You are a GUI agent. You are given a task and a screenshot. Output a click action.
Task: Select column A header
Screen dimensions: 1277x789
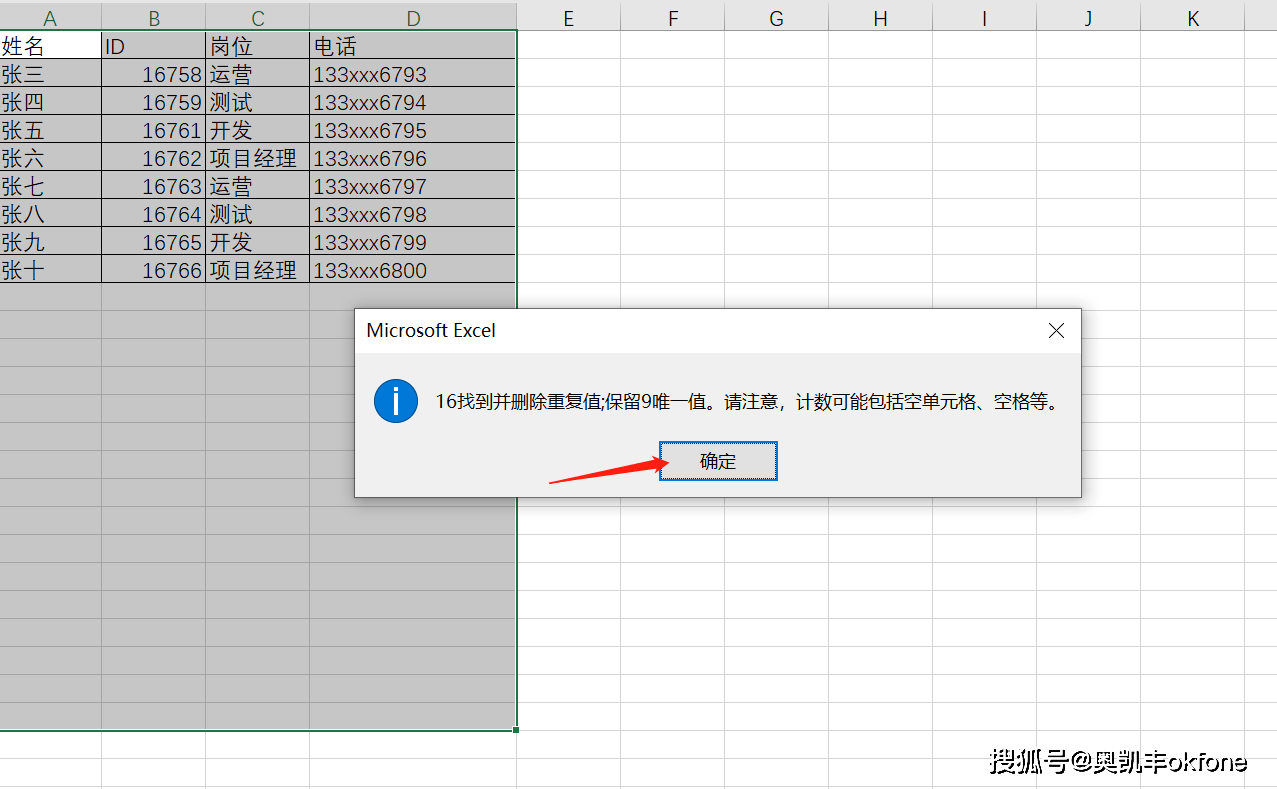pyautogui.click(x=50, y=18)
